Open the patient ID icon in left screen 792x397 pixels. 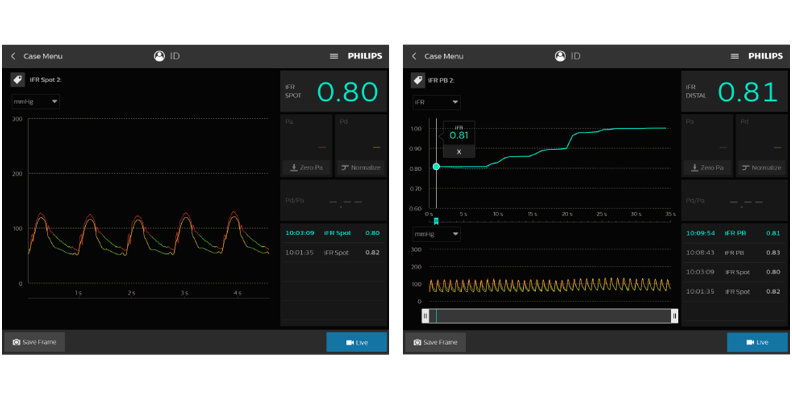click(x=160, y=56)
